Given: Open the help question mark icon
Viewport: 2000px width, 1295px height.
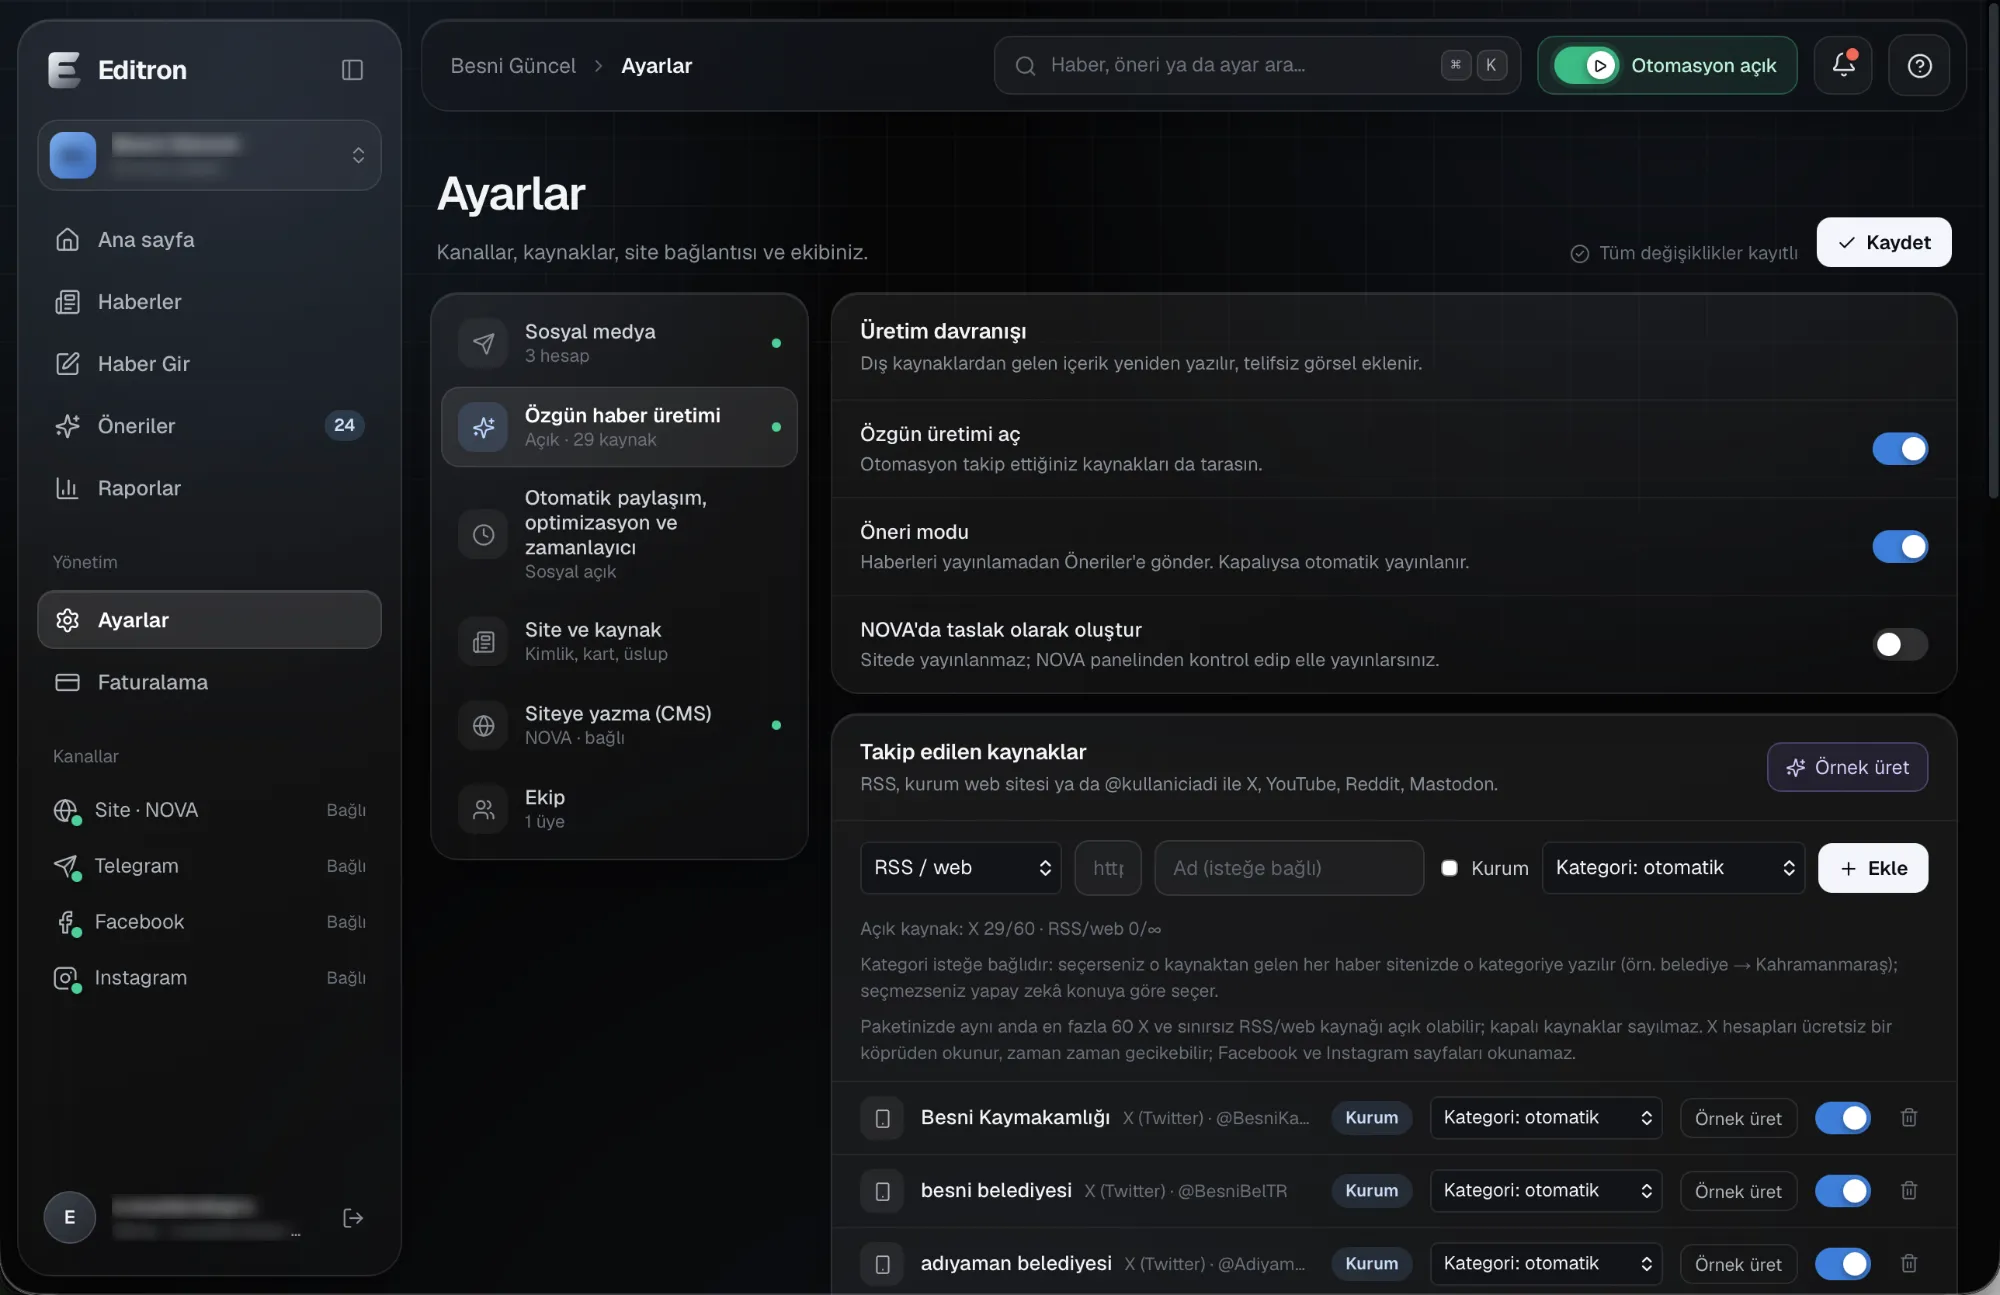Looking at the screenshot, I should tap(1919, 65).
